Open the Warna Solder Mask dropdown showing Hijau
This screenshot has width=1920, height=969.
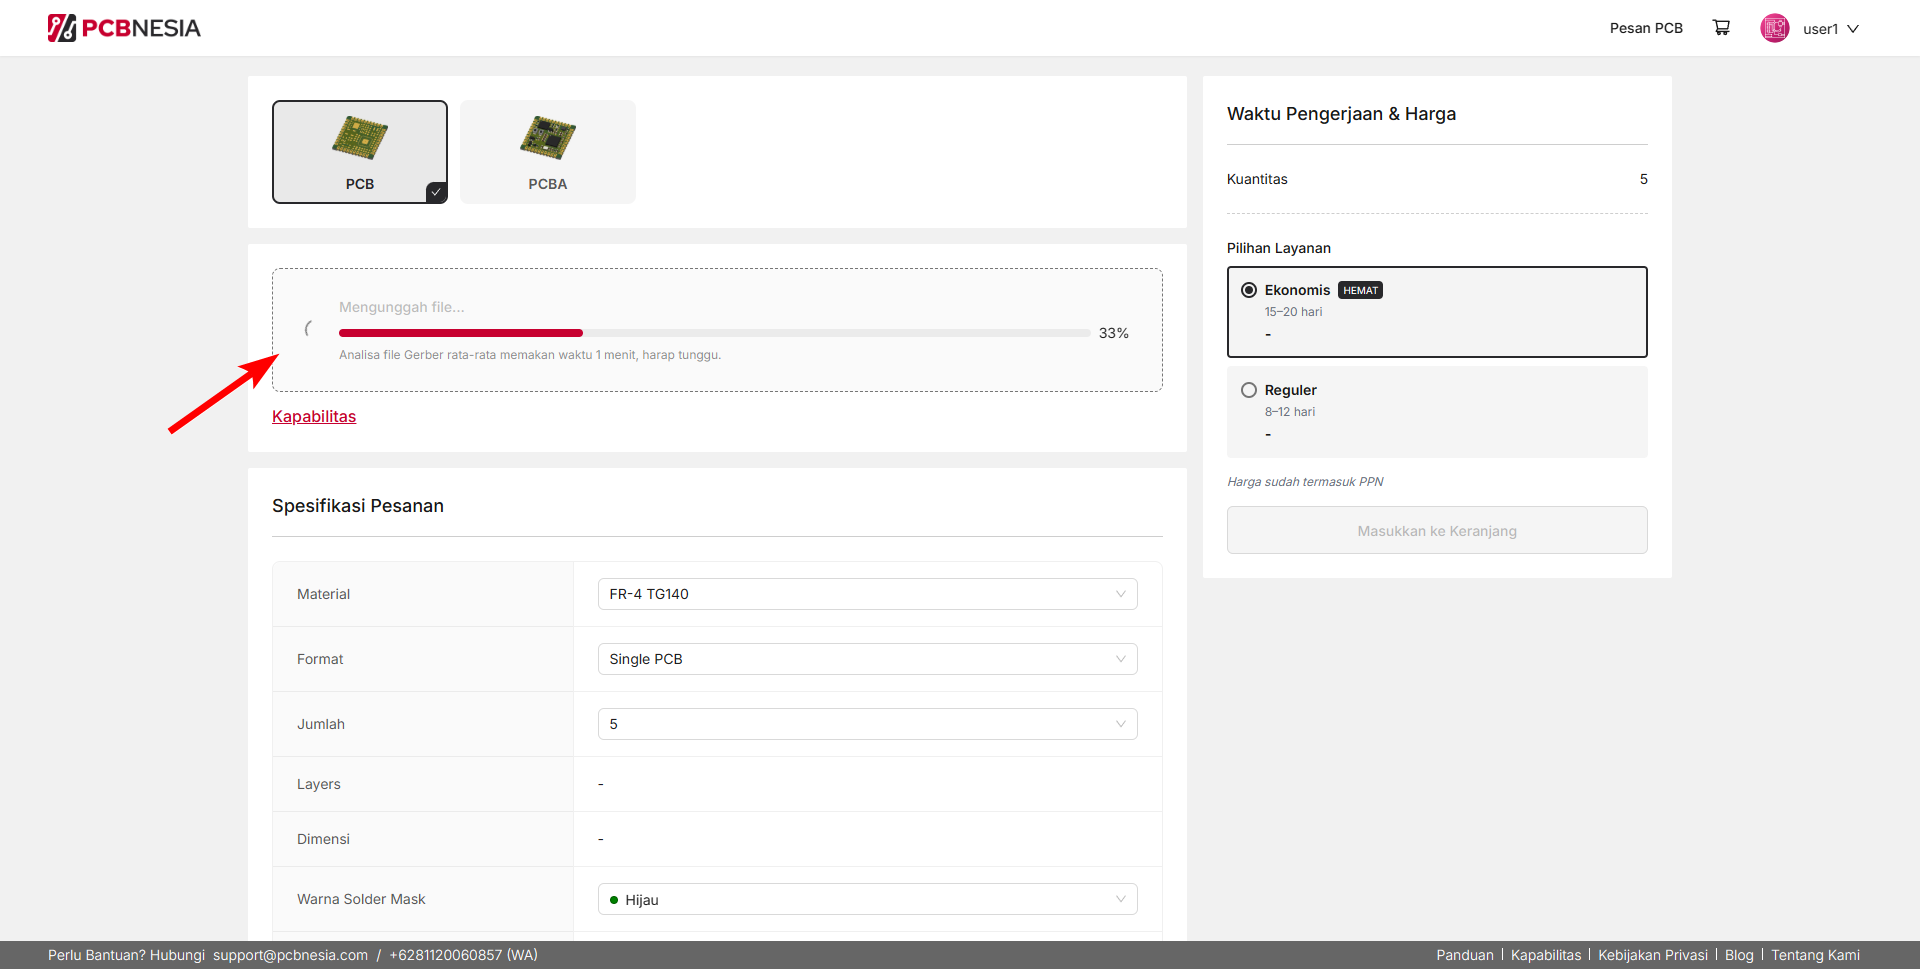tap(867, 899)
